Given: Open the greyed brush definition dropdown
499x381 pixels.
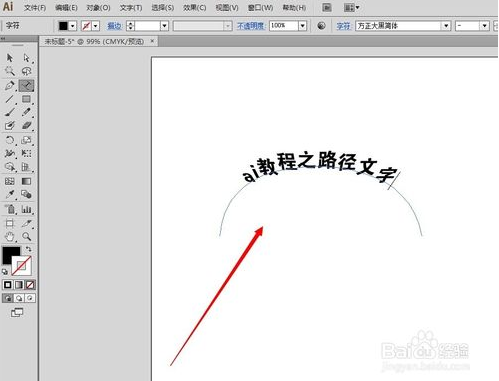Looking at the screenshot, I should click(228, 26).
